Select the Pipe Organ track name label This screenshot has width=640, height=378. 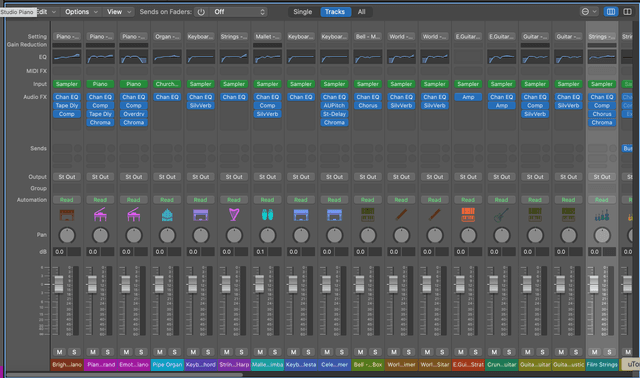167,365
